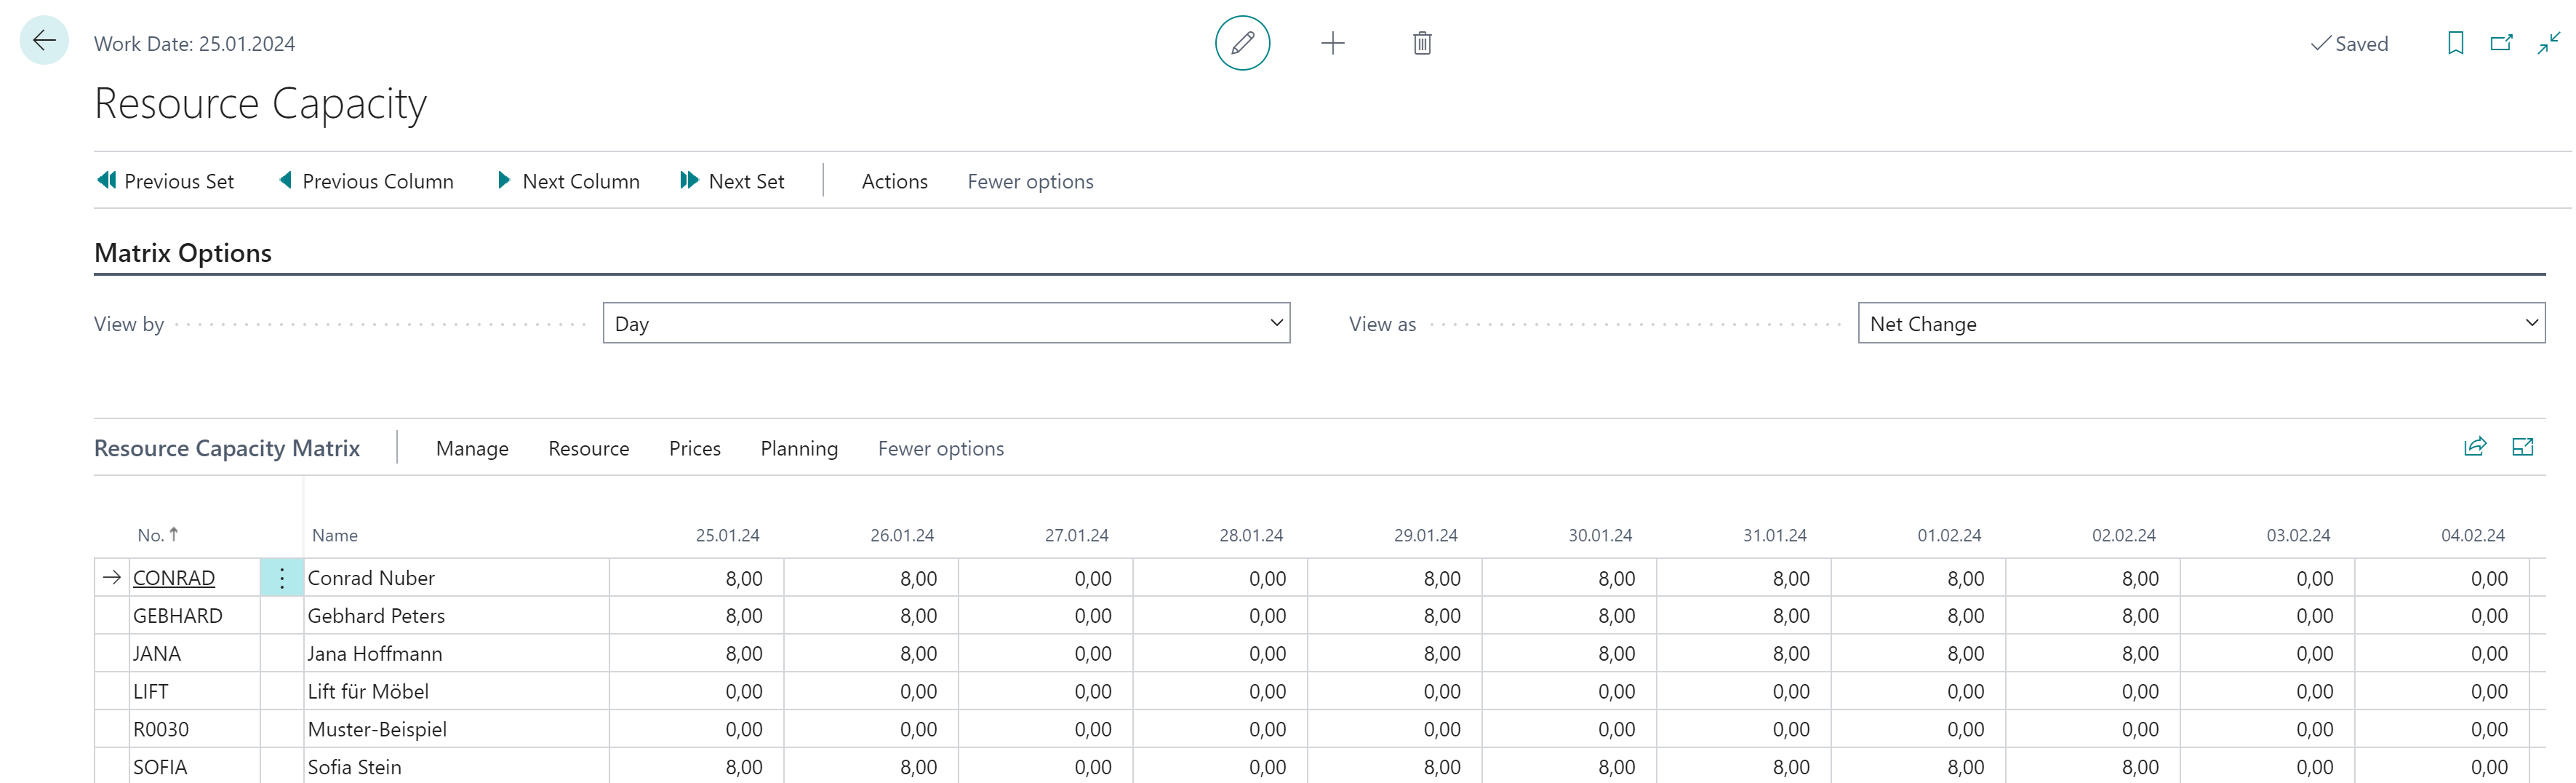2576x783 pixels.
Task: Click the Saved status indicator
Action: click(x=2349, y=43)
